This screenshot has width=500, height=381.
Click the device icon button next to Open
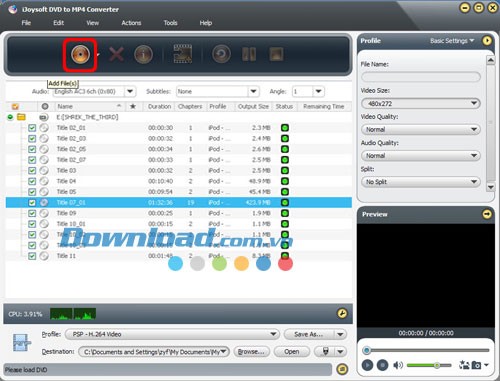coord(325,351)
